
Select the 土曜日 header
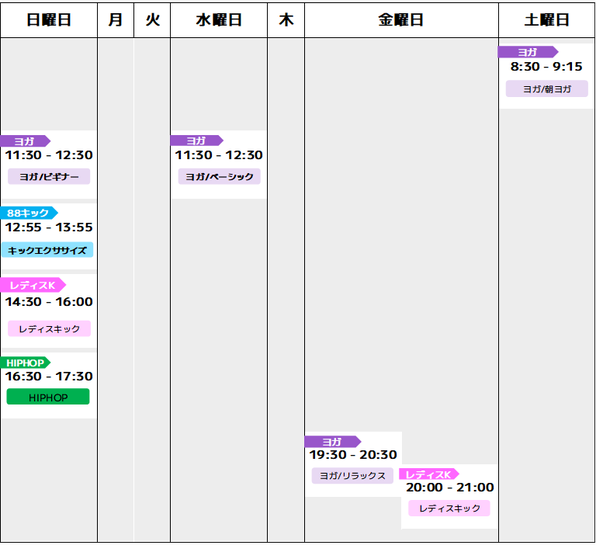click(547, 20)
